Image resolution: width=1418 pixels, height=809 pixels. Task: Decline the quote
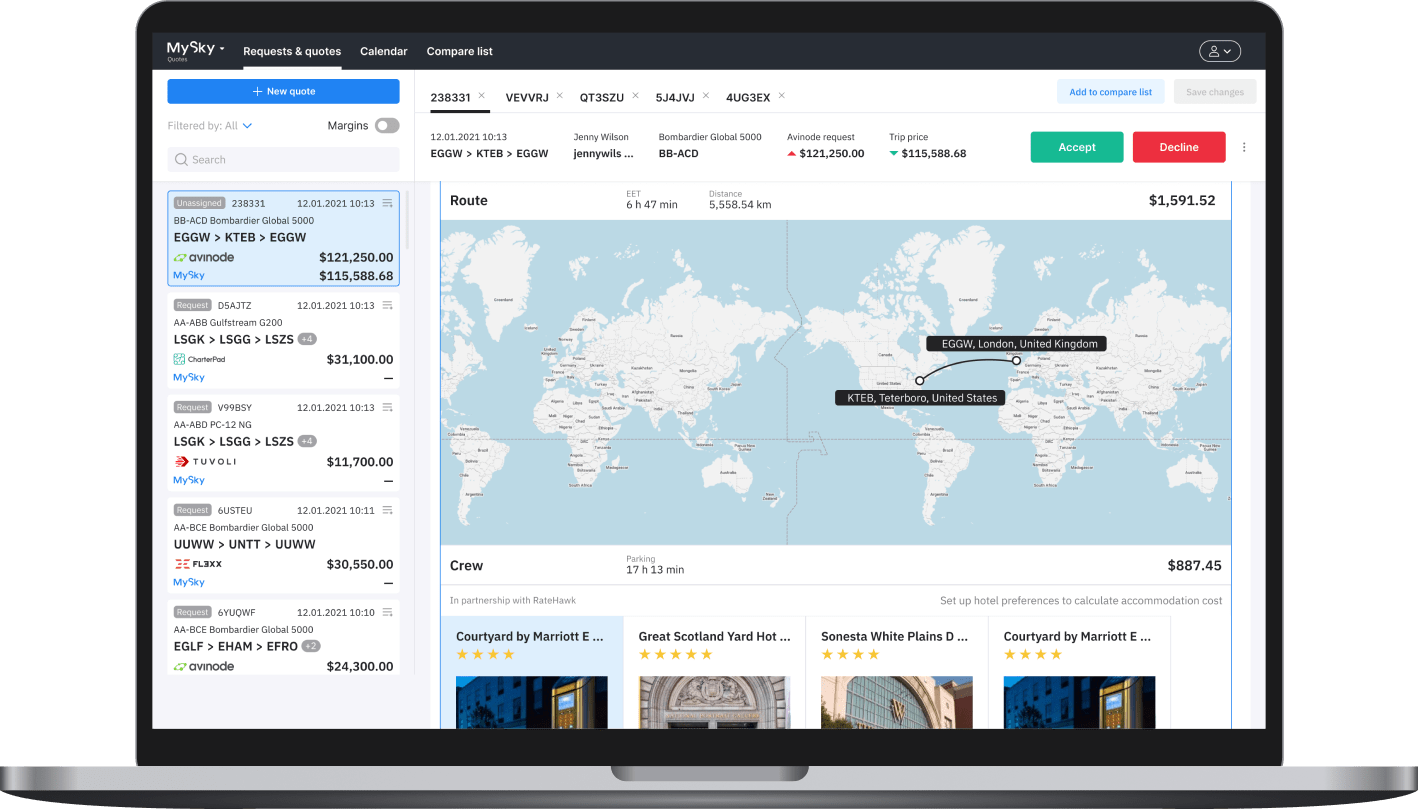1179,147
